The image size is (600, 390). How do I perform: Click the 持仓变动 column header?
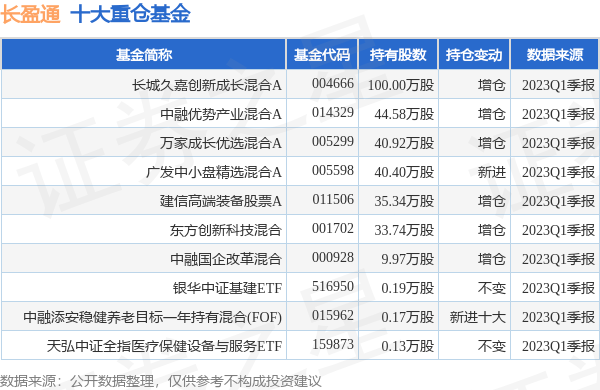tap(474, 55)
